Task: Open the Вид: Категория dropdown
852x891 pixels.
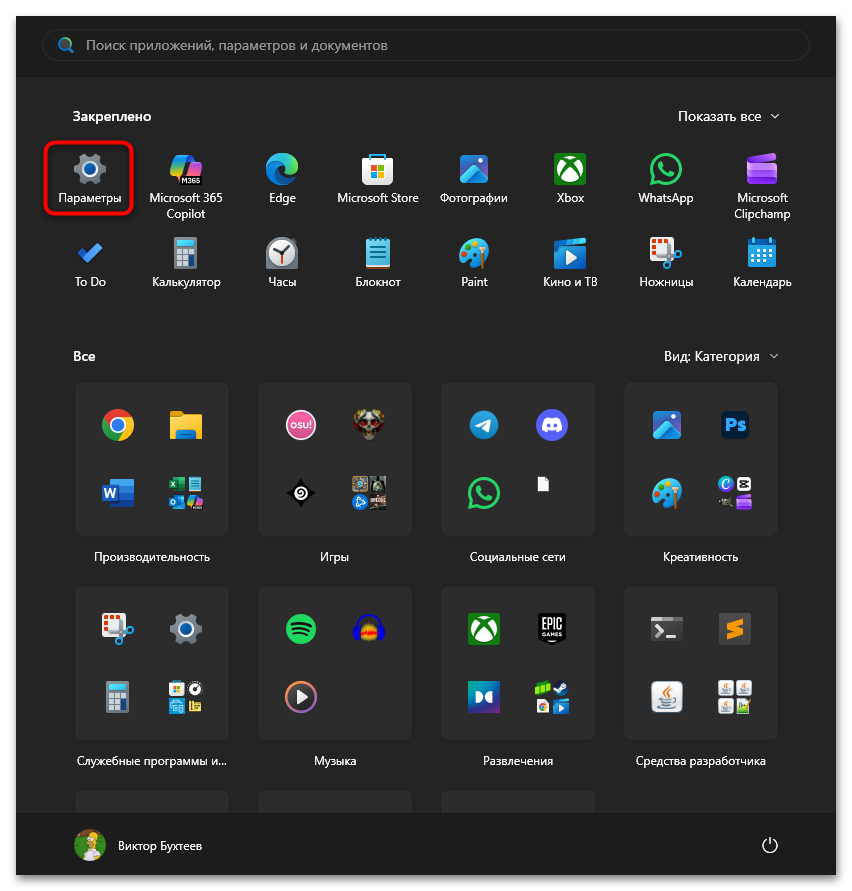Action: 721,356
